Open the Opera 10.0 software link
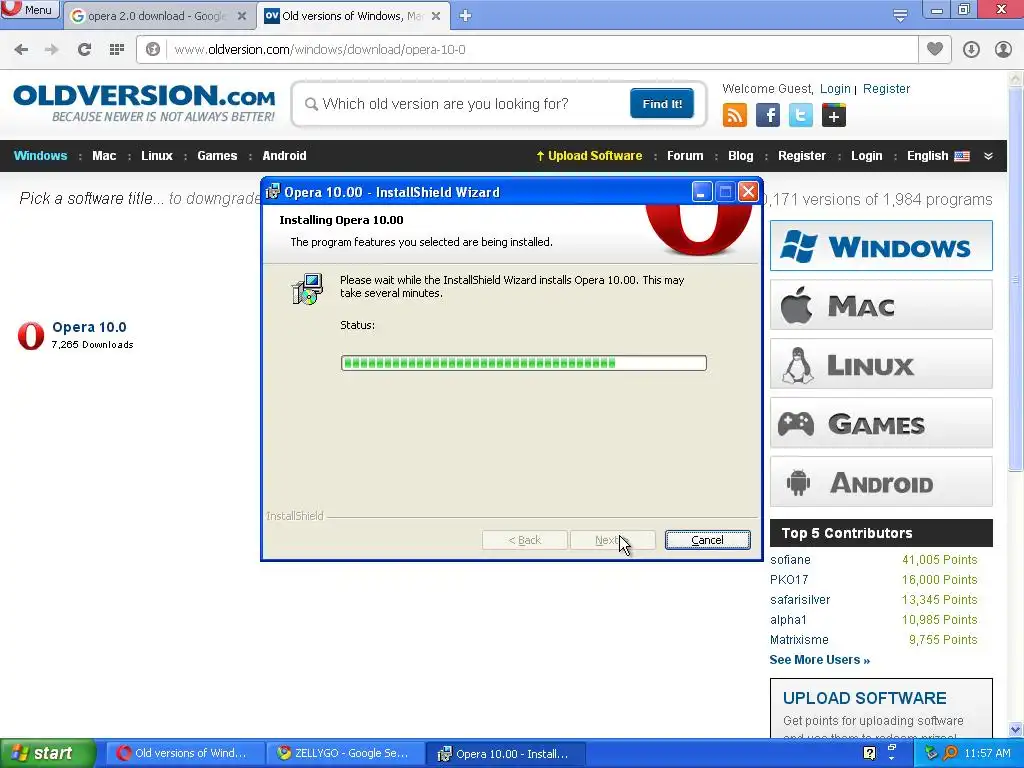The width and height of the screenshot is (1024, 768). pos(89,327)
